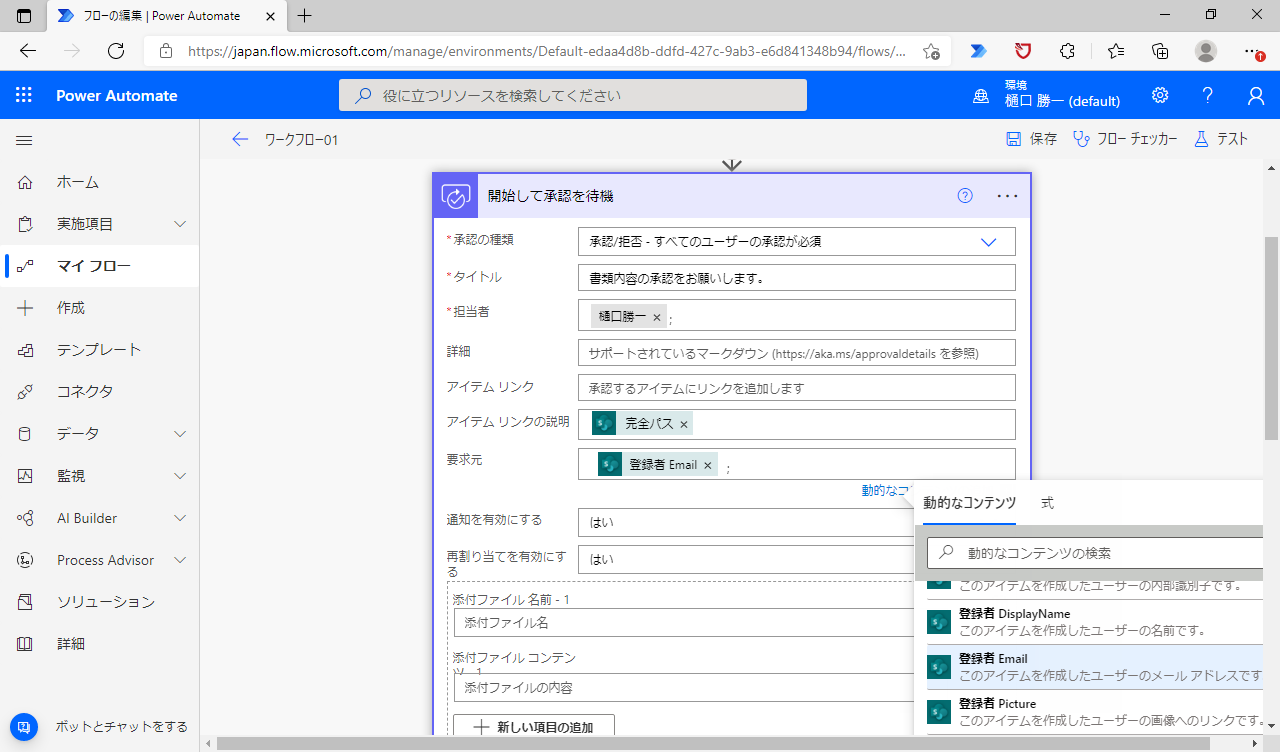Open a new browser tab
1280x752 pixels.
pyautogui.click(x=305, y=15)
